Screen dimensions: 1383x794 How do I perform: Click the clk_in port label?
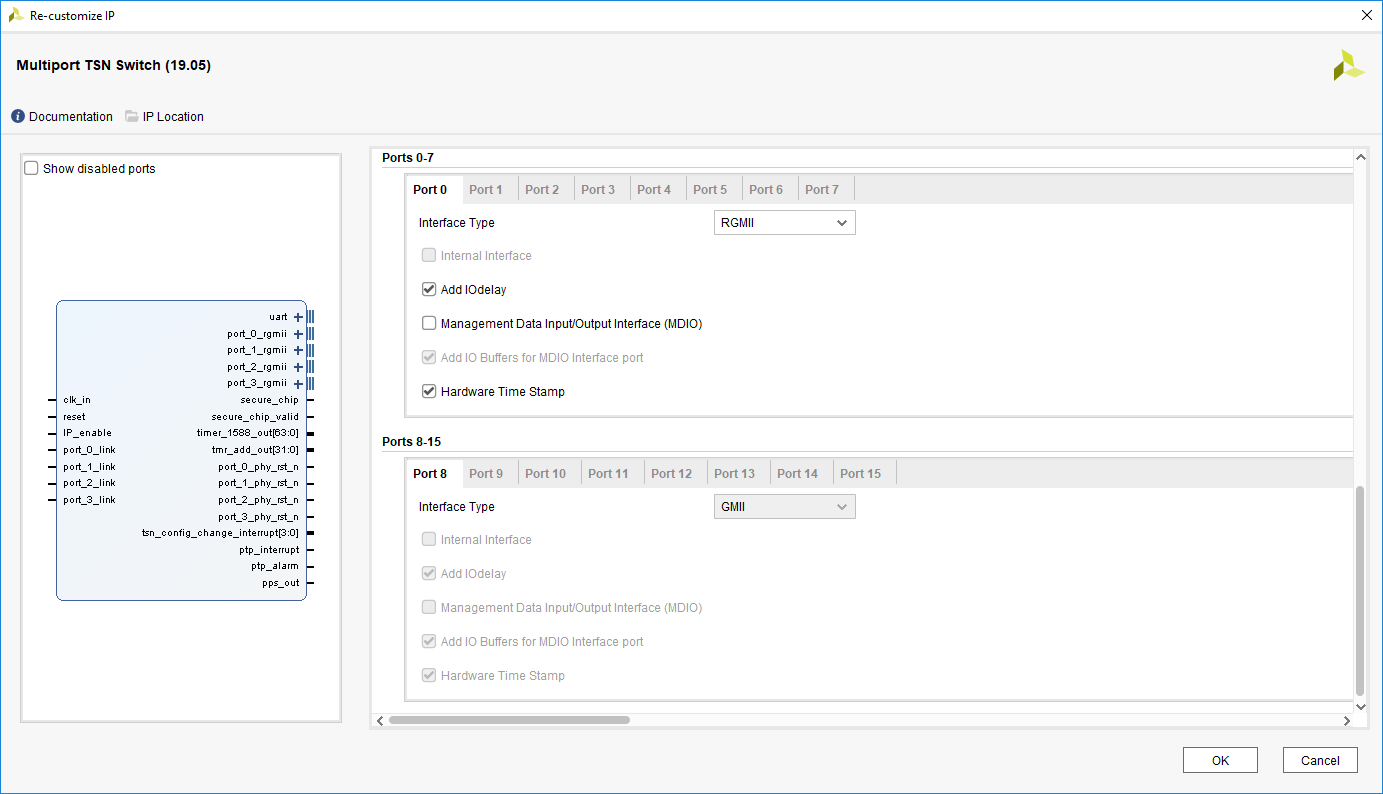(77, 400)
